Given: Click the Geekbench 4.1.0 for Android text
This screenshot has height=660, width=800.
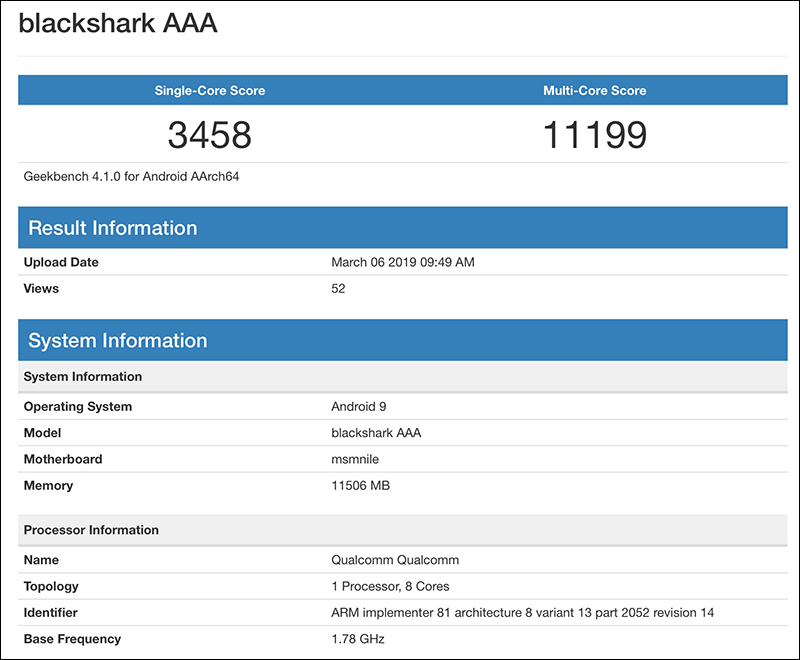Looking at the screenshot, I should (131, 176).
